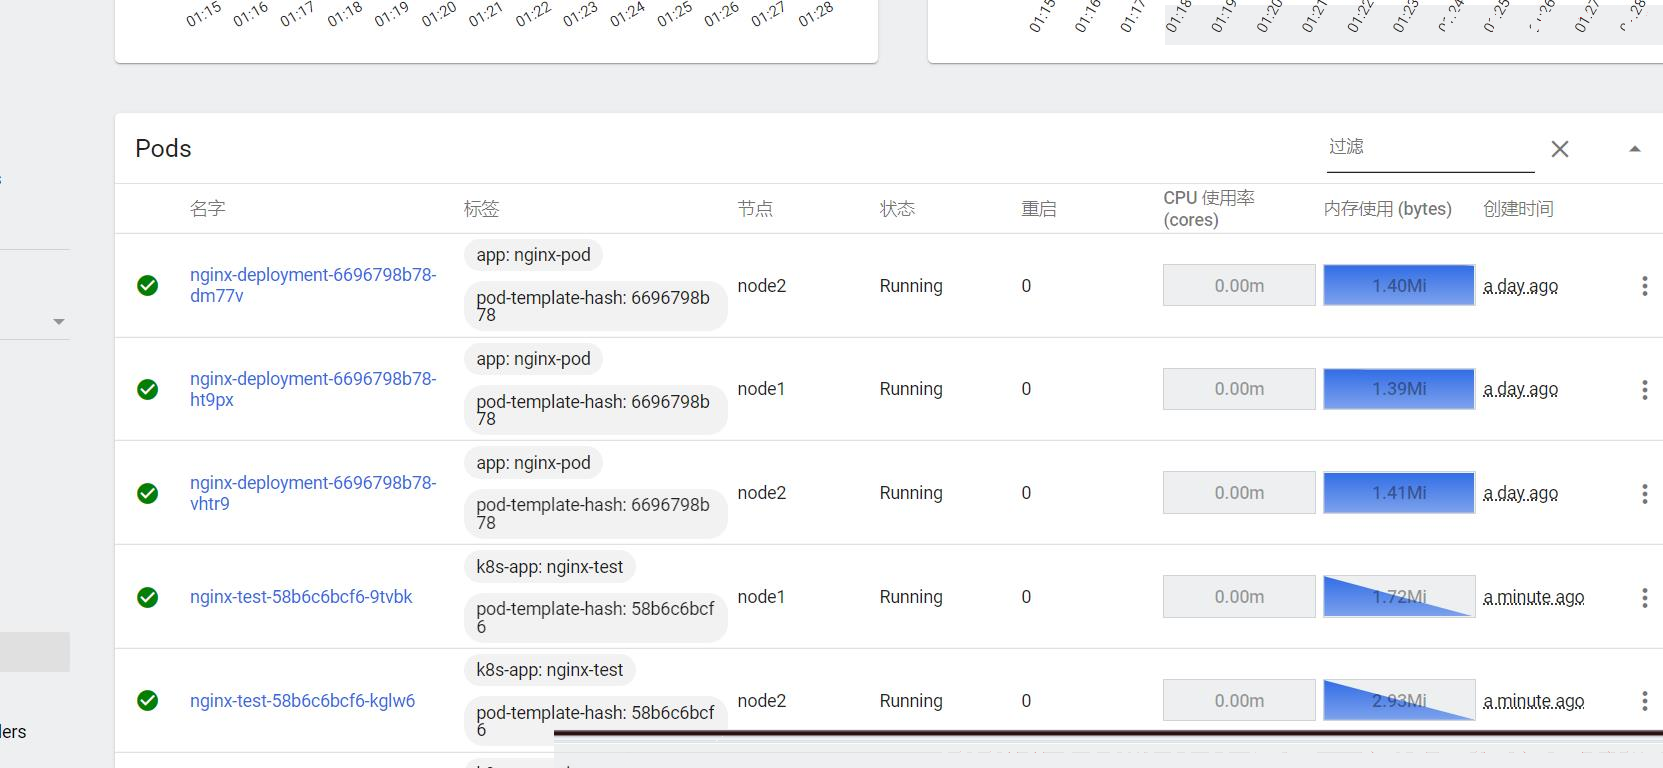
Task: Click 1.40Mi memory usage bar
Action: click(1398, 286)
